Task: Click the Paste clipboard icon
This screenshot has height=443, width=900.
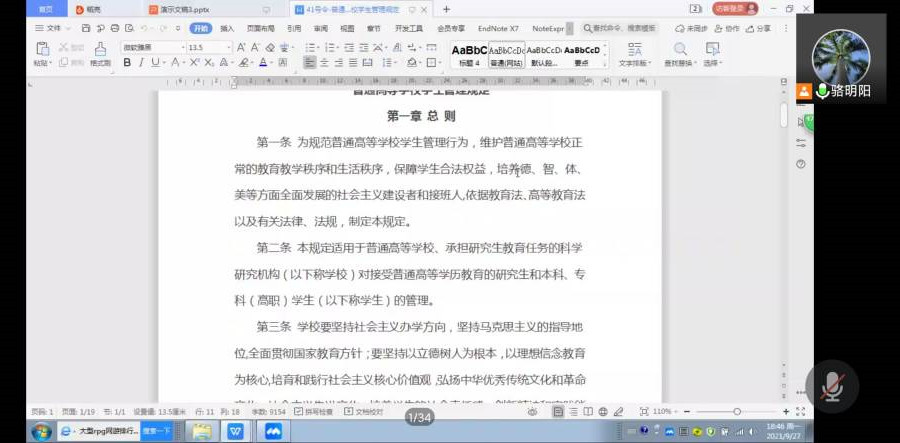Action: 42,49
